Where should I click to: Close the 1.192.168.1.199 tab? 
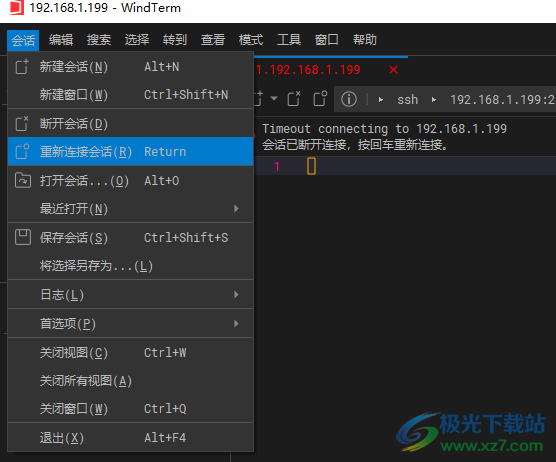[x=393, y=69]
